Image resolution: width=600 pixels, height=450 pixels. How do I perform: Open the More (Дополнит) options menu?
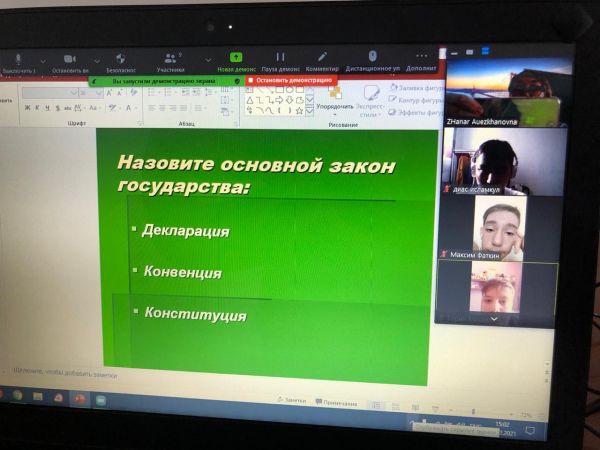point(421,56)
